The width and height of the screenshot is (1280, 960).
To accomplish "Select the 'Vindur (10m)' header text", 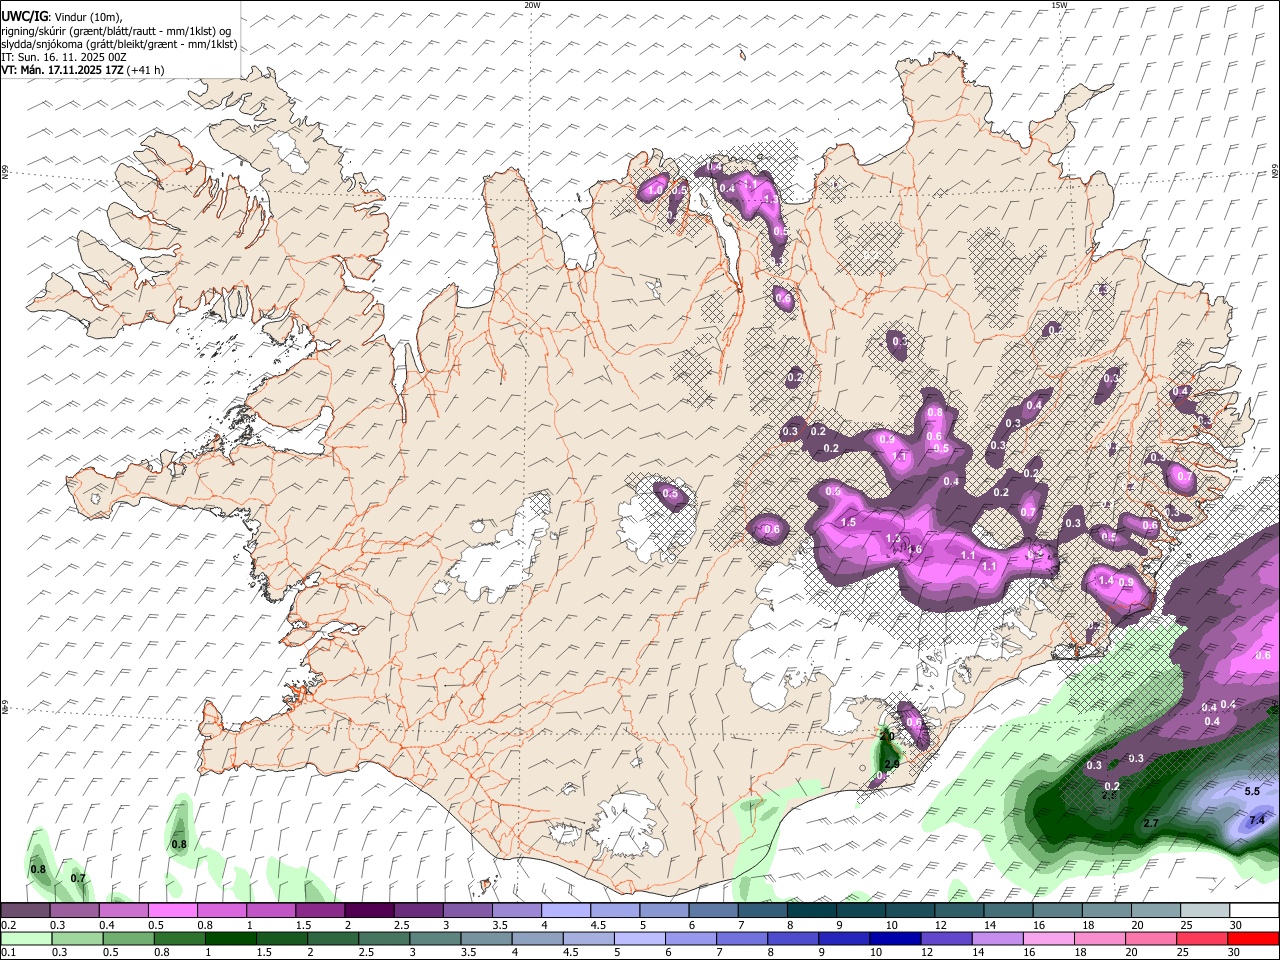I will tap(87, 17).
